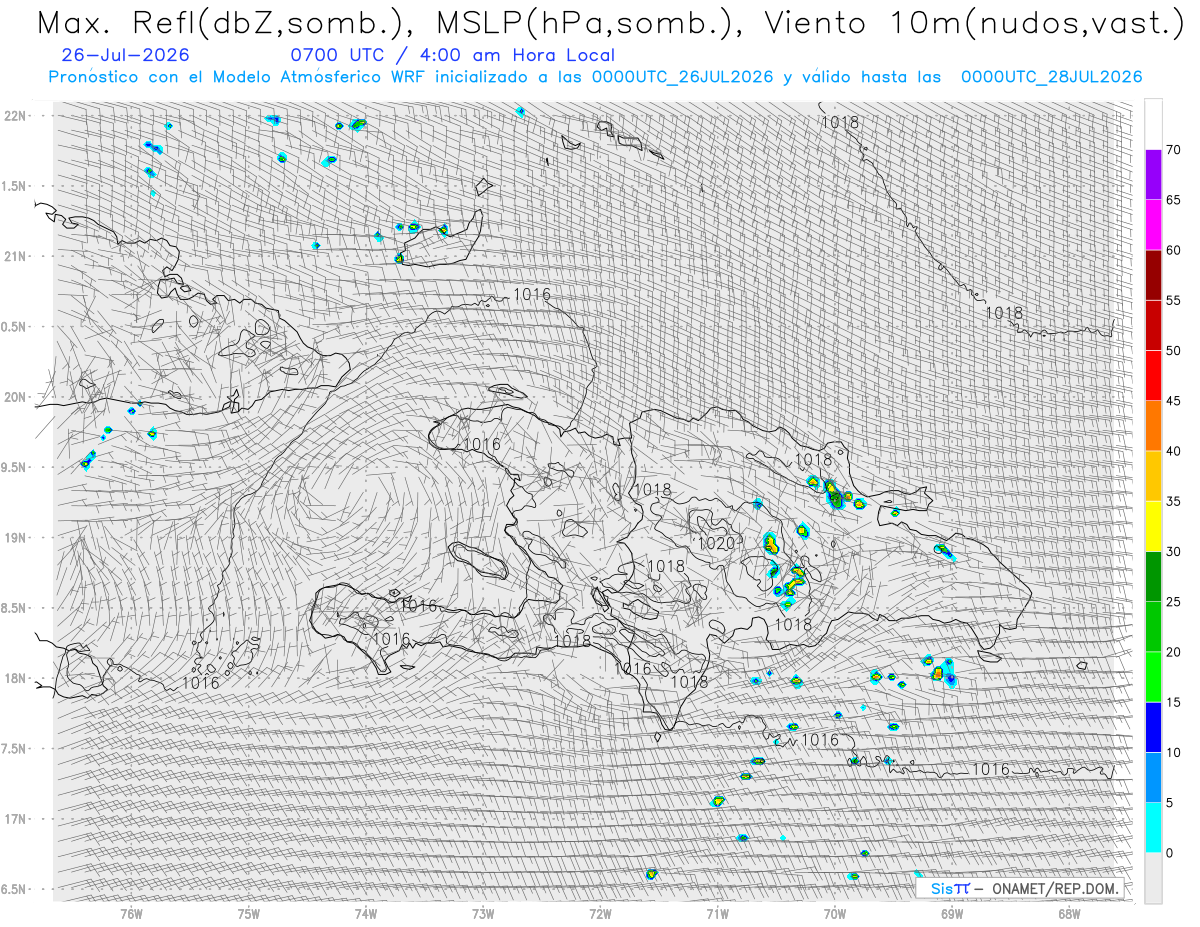
Task: Pick the cyan 0–5 dBZ color swatch
Action: coord(1153,828)
